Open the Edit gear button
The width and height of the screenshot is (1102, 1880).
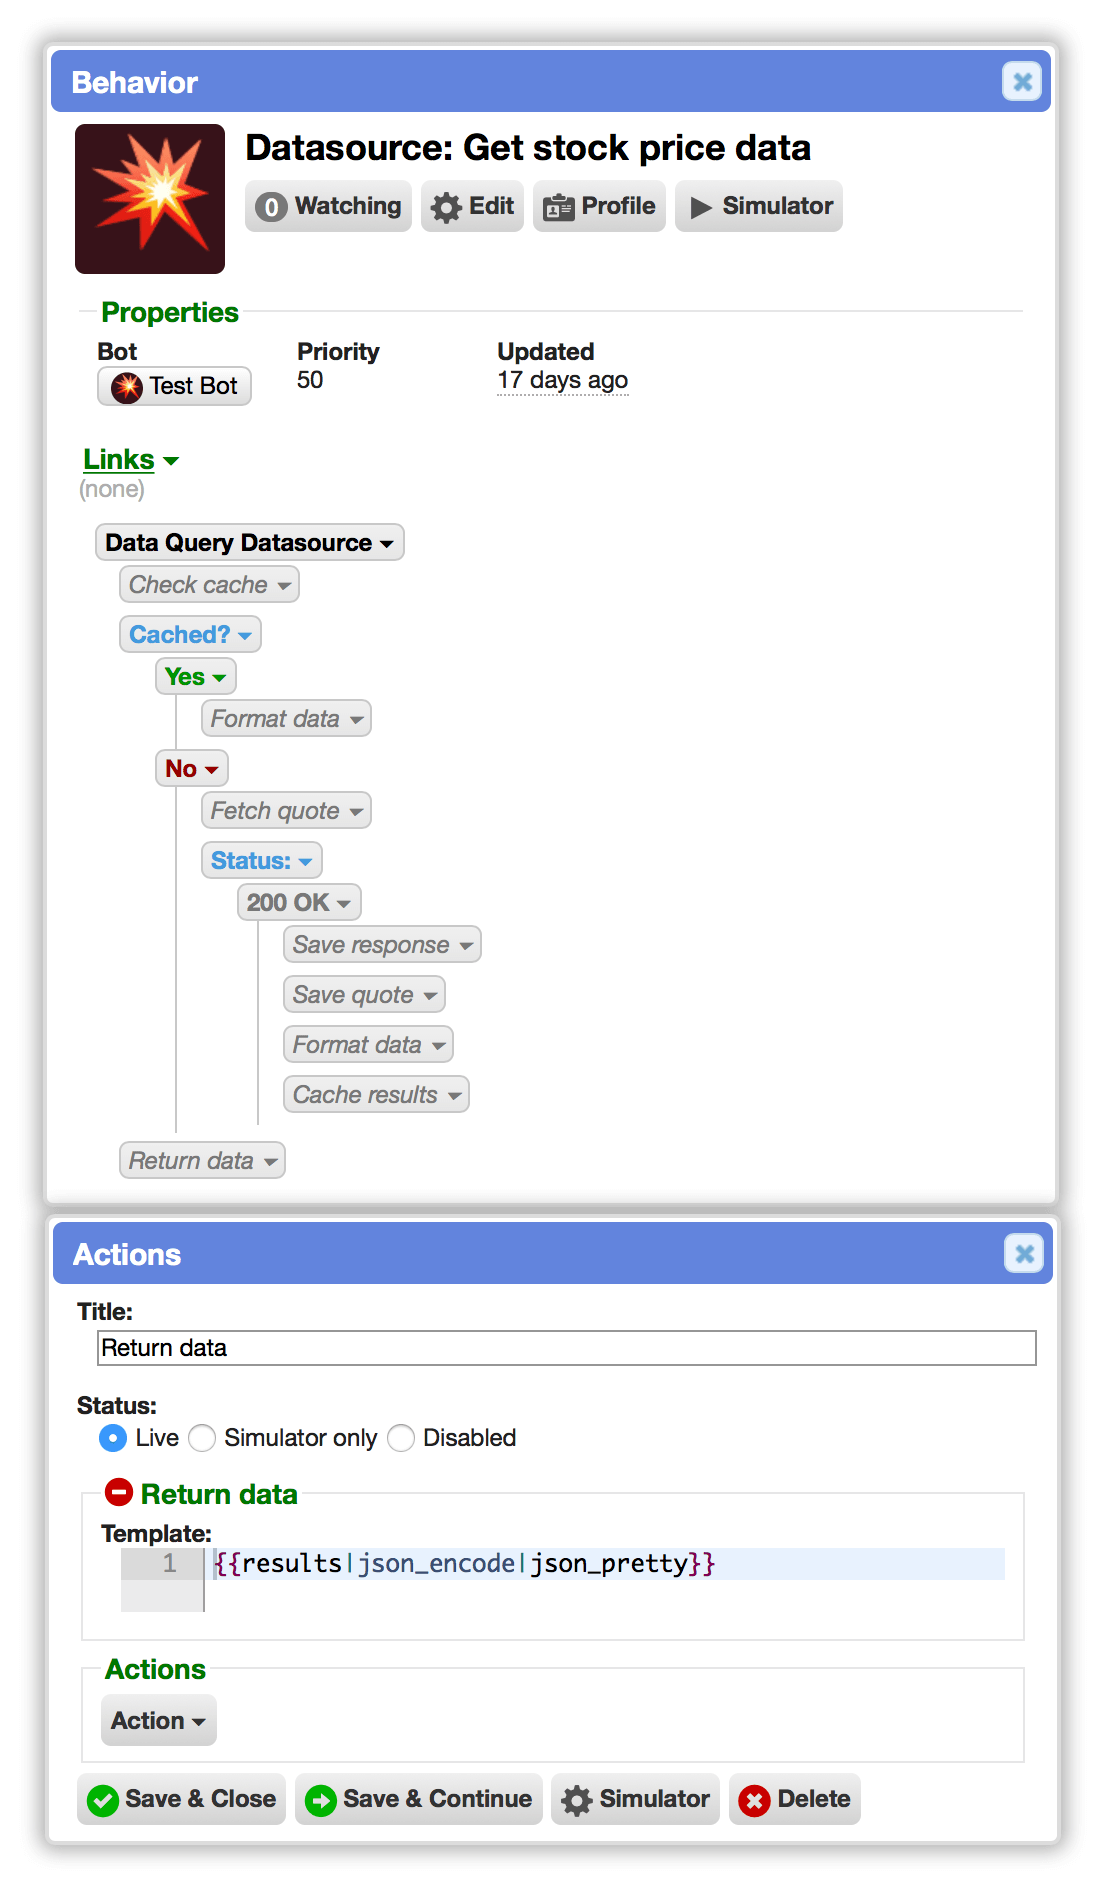[x=472, y=206]
